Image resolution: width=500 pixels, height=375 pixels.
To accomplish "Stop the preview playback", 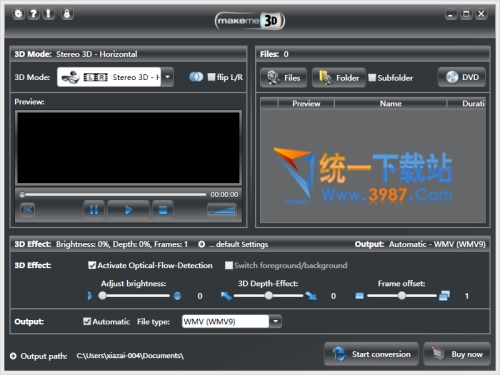I will tap(163, 210).
